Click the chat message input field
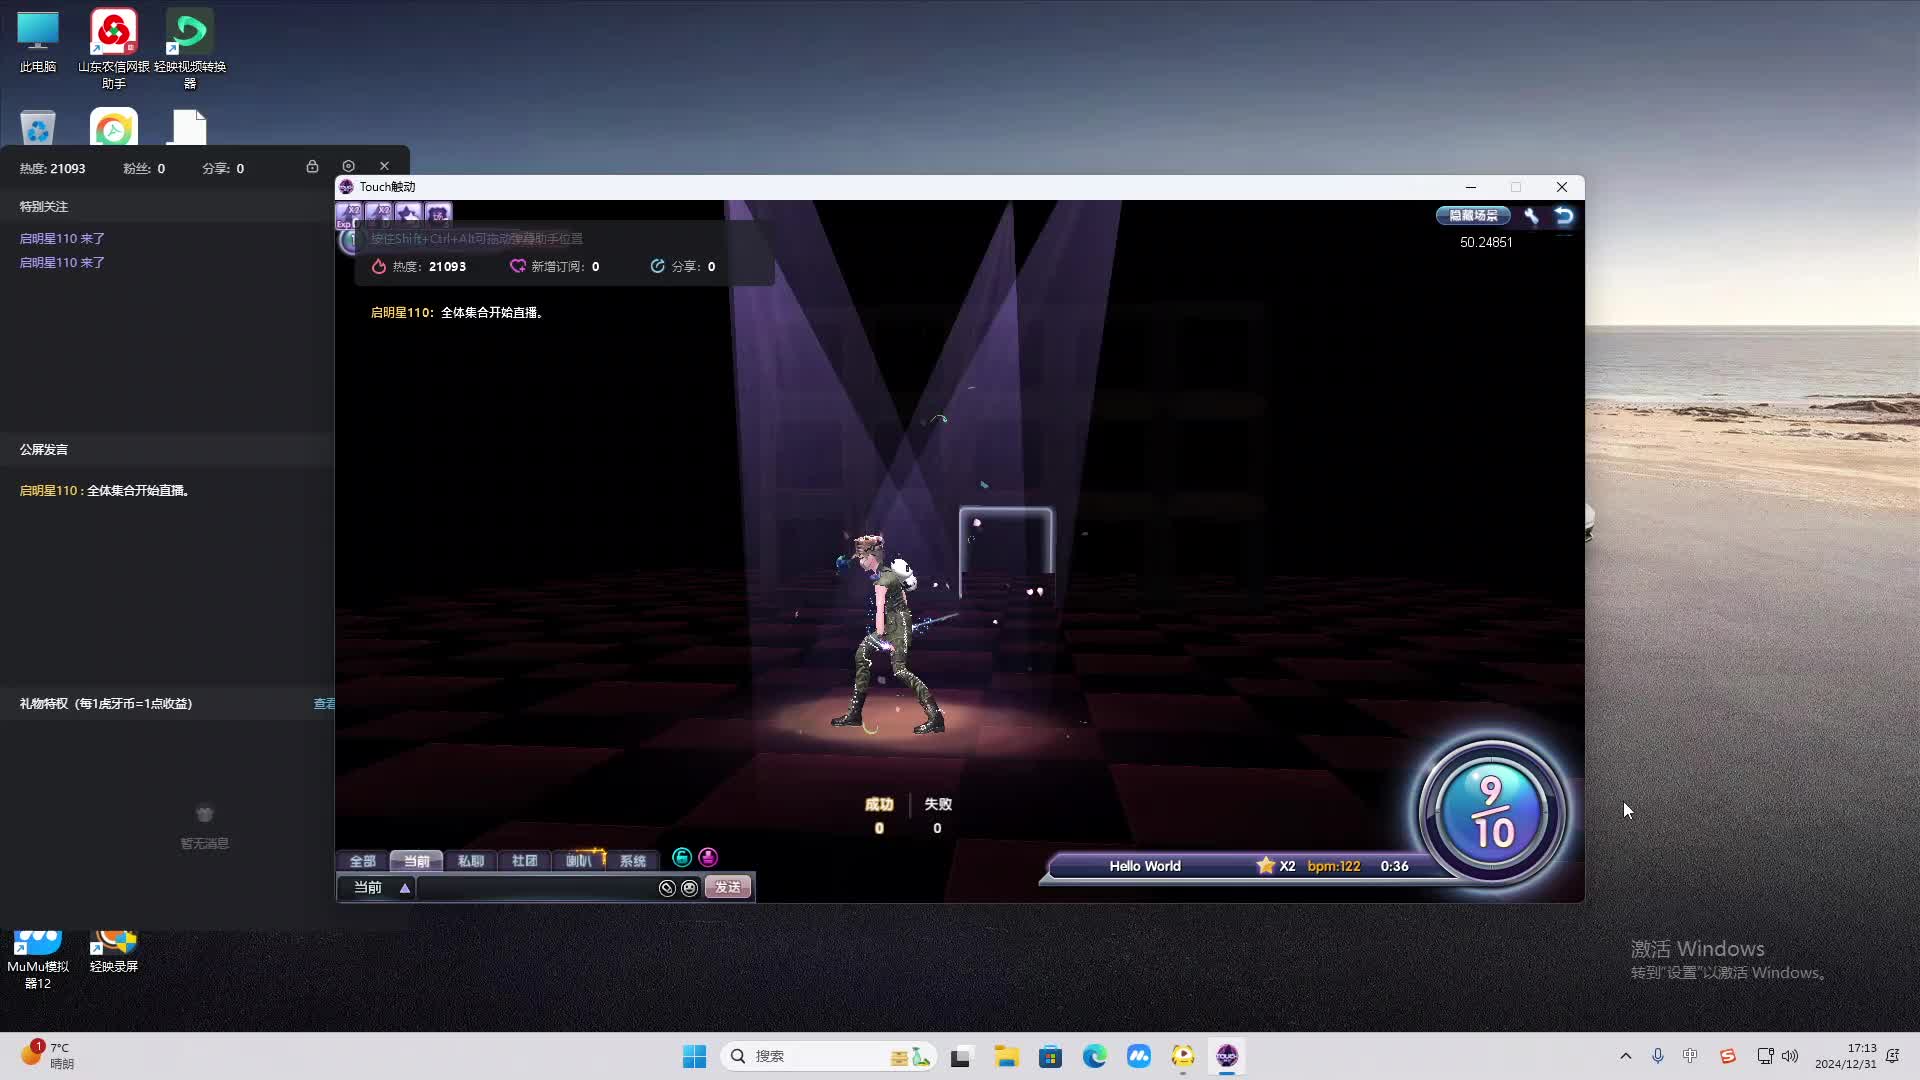 click(535, 888)
